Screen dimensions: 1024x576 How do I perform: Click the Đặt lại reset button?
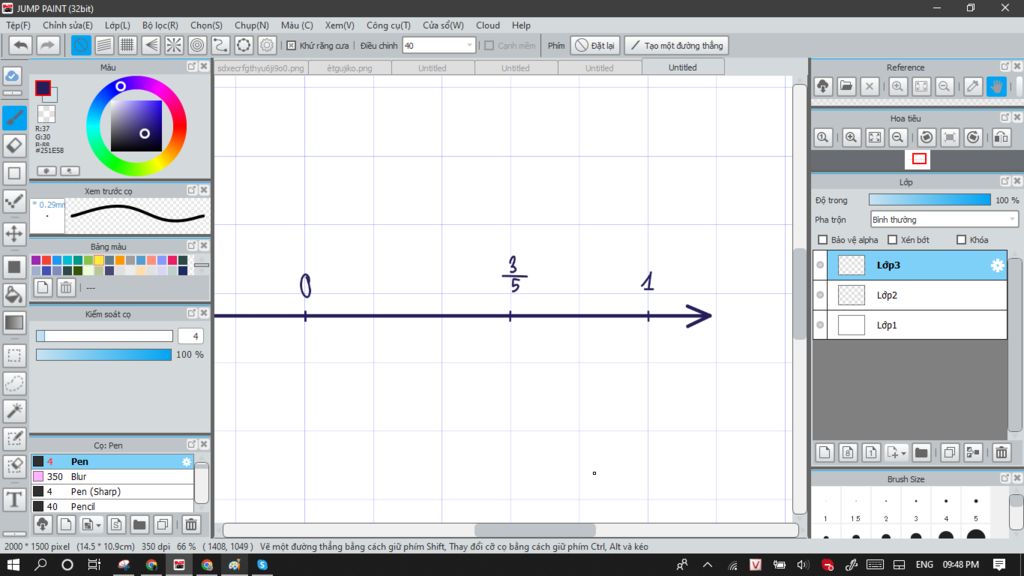(x=595, y=46)
